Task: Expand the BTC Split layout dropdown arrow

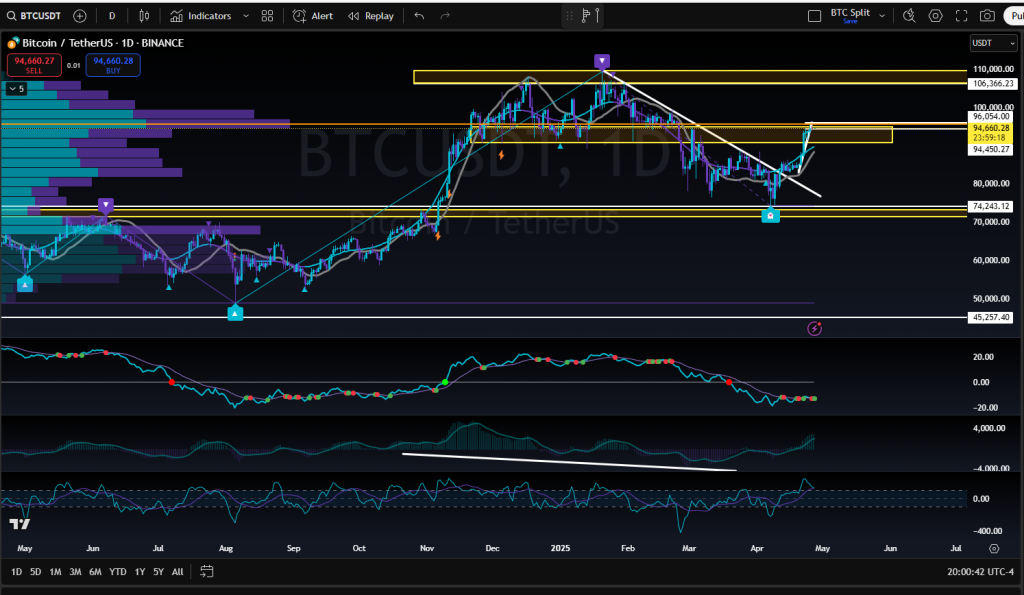Action: pos(882,16)
